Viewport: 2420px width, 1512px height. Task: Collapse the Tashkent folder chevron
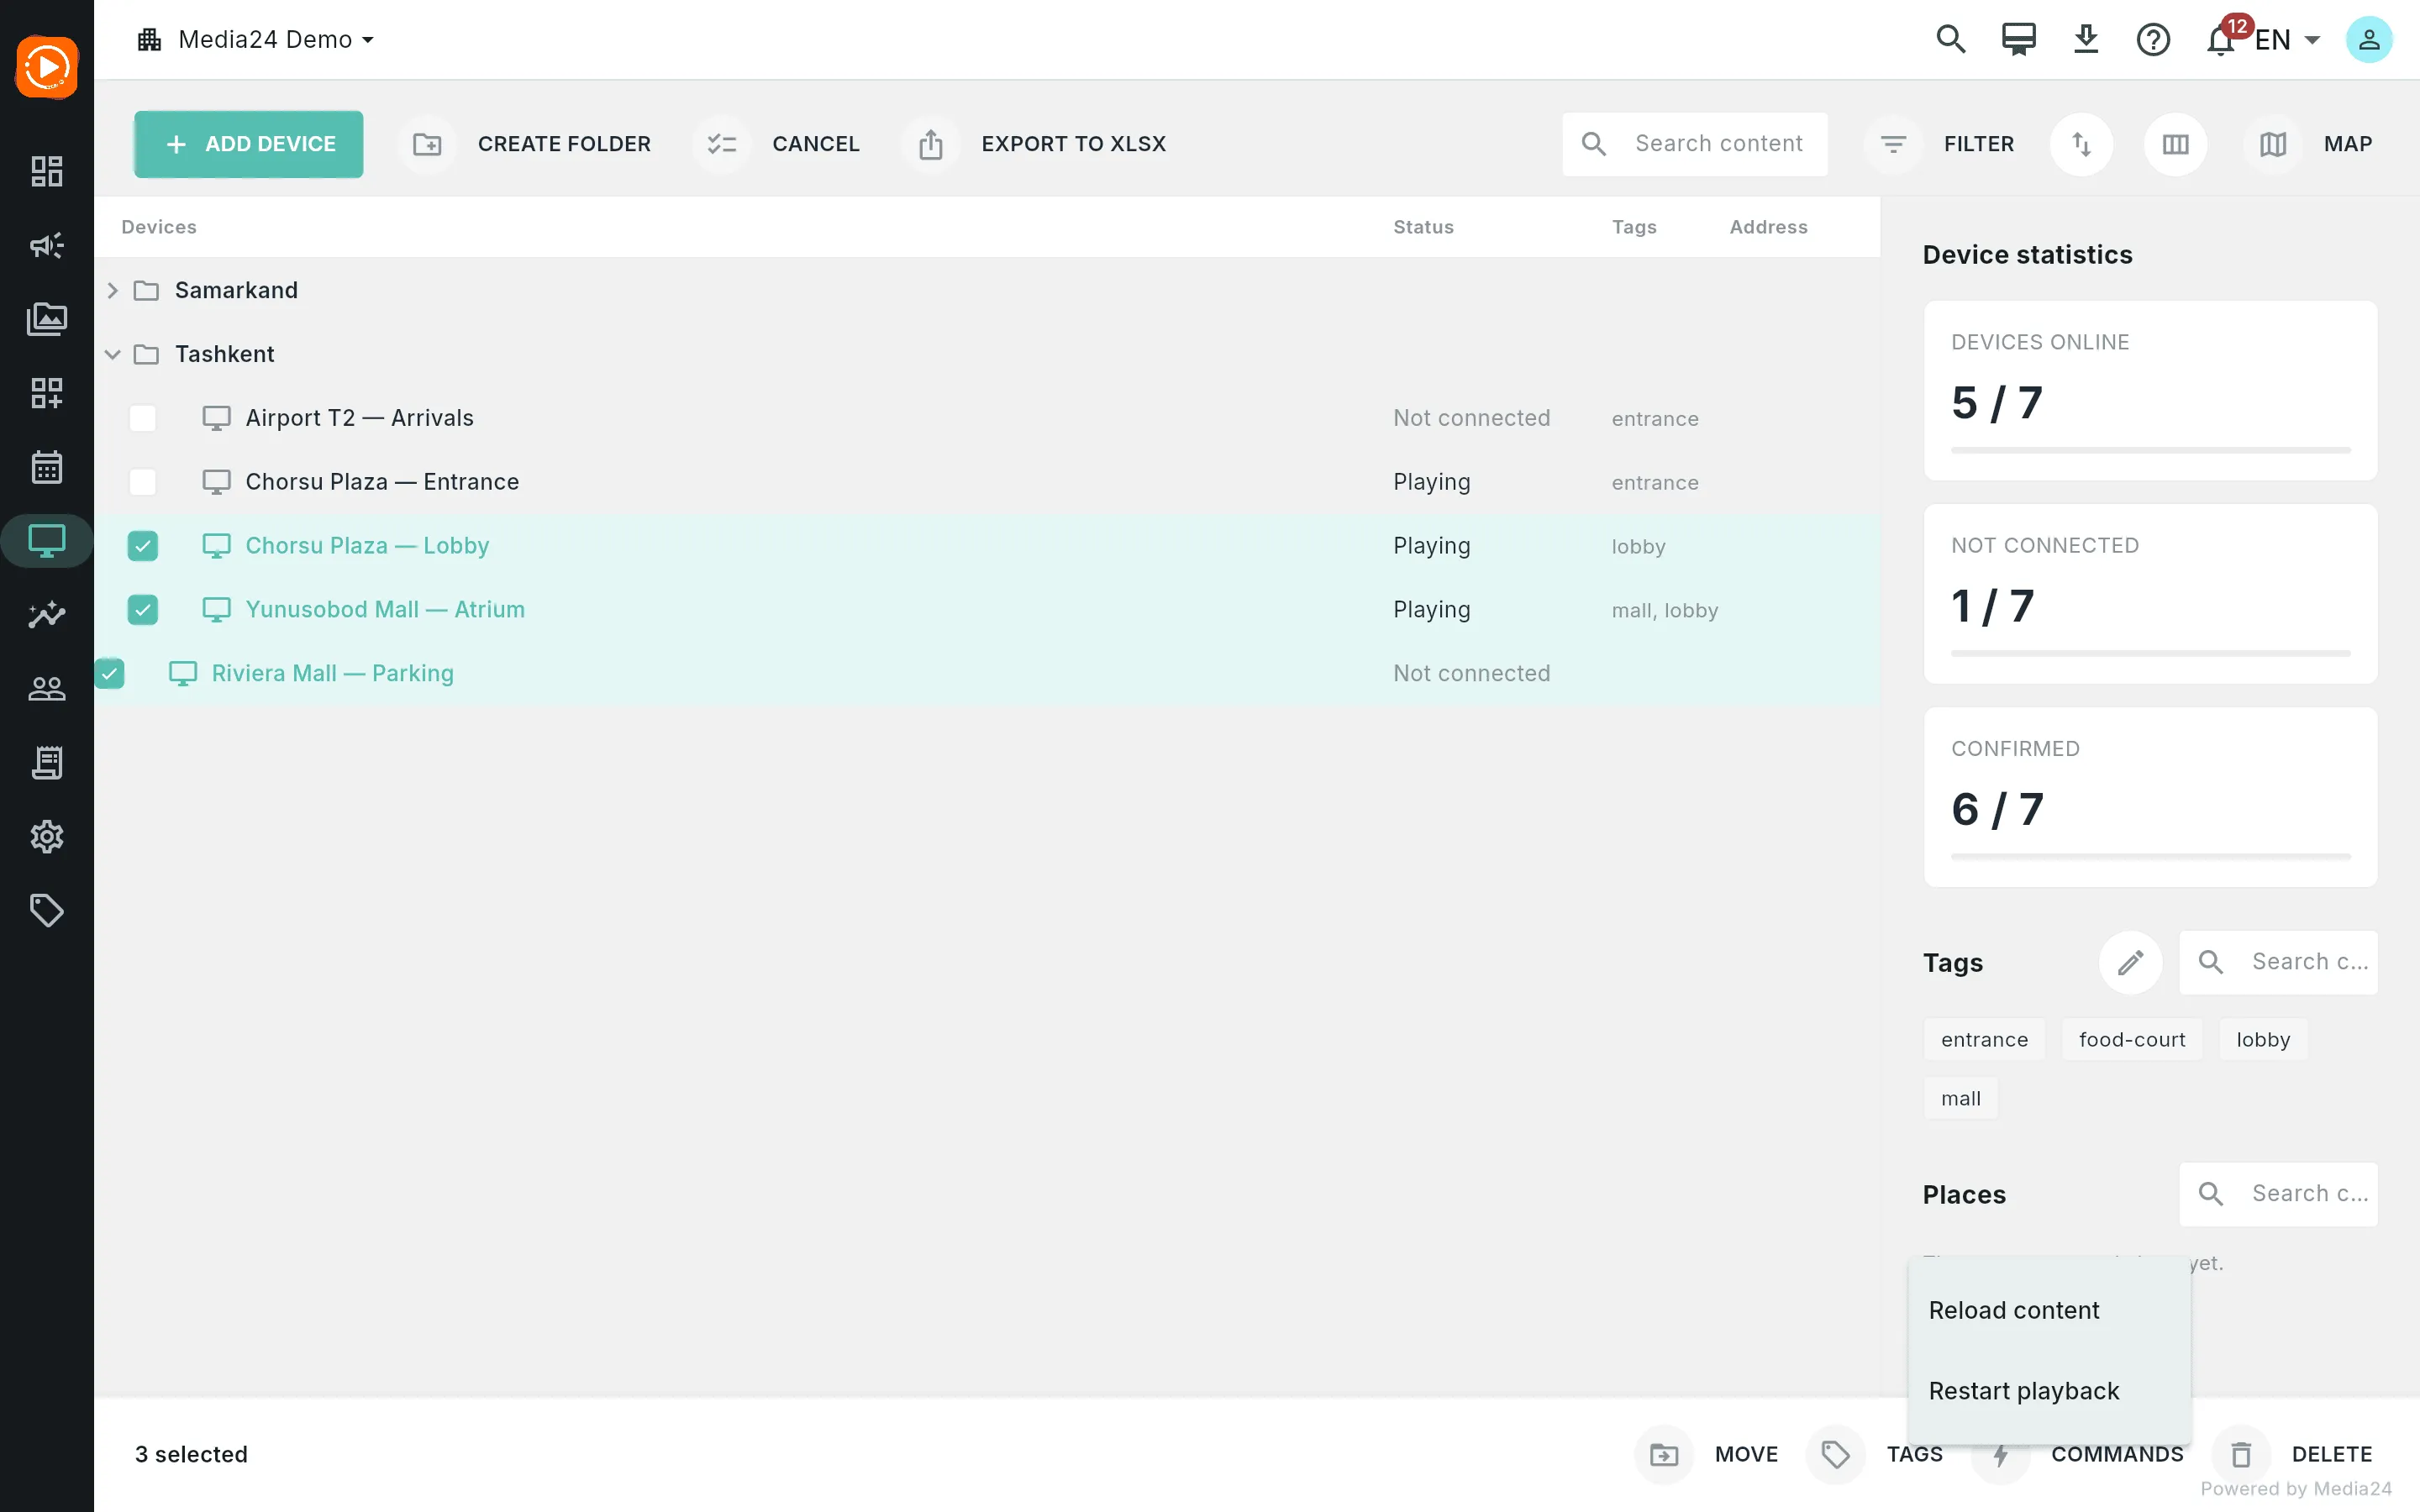point(112,355)
